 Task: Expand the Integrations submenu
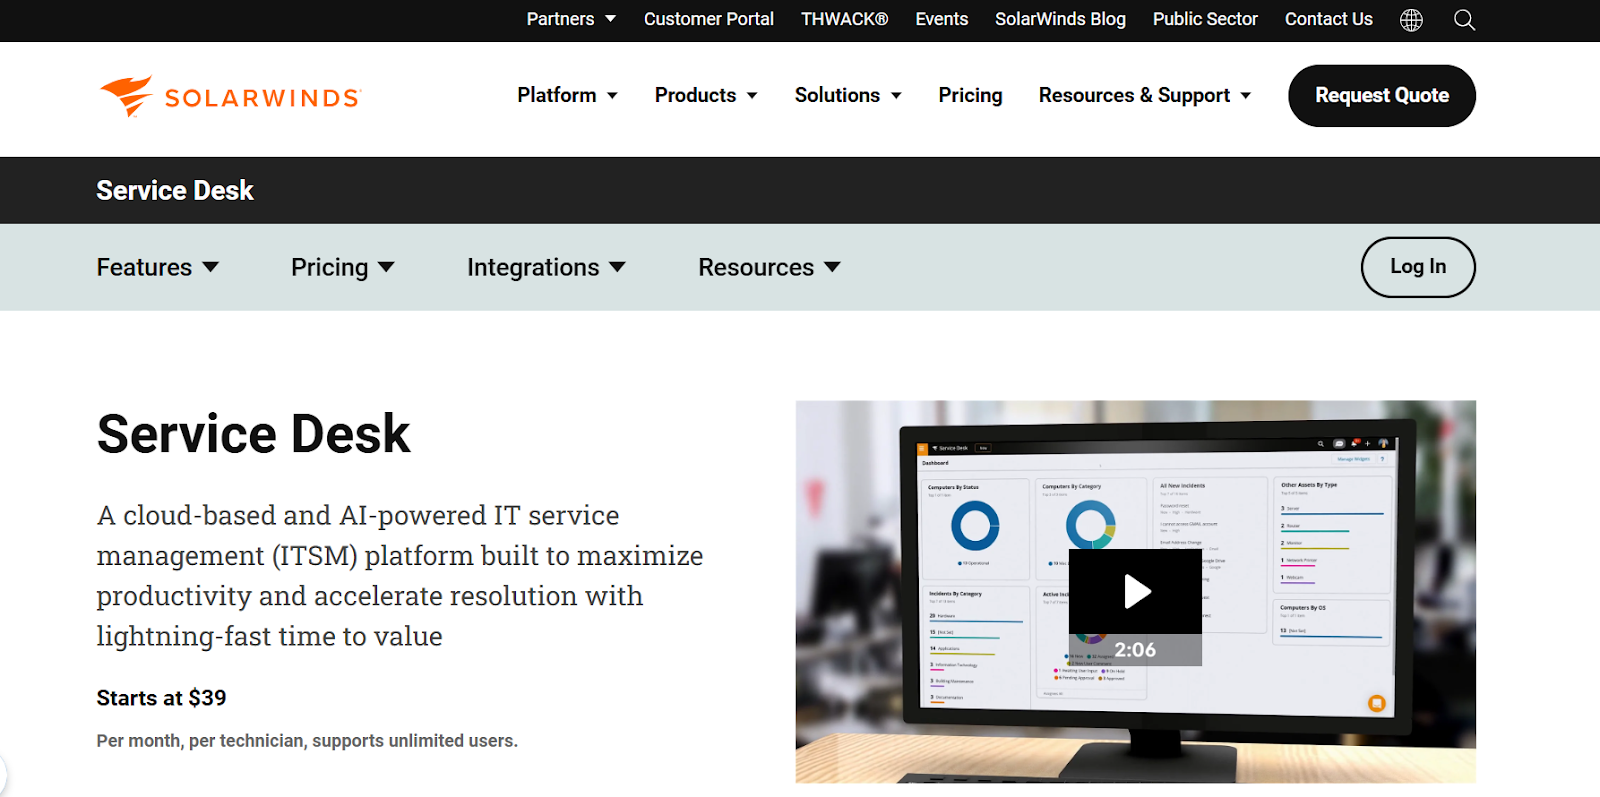pos(546,267)
